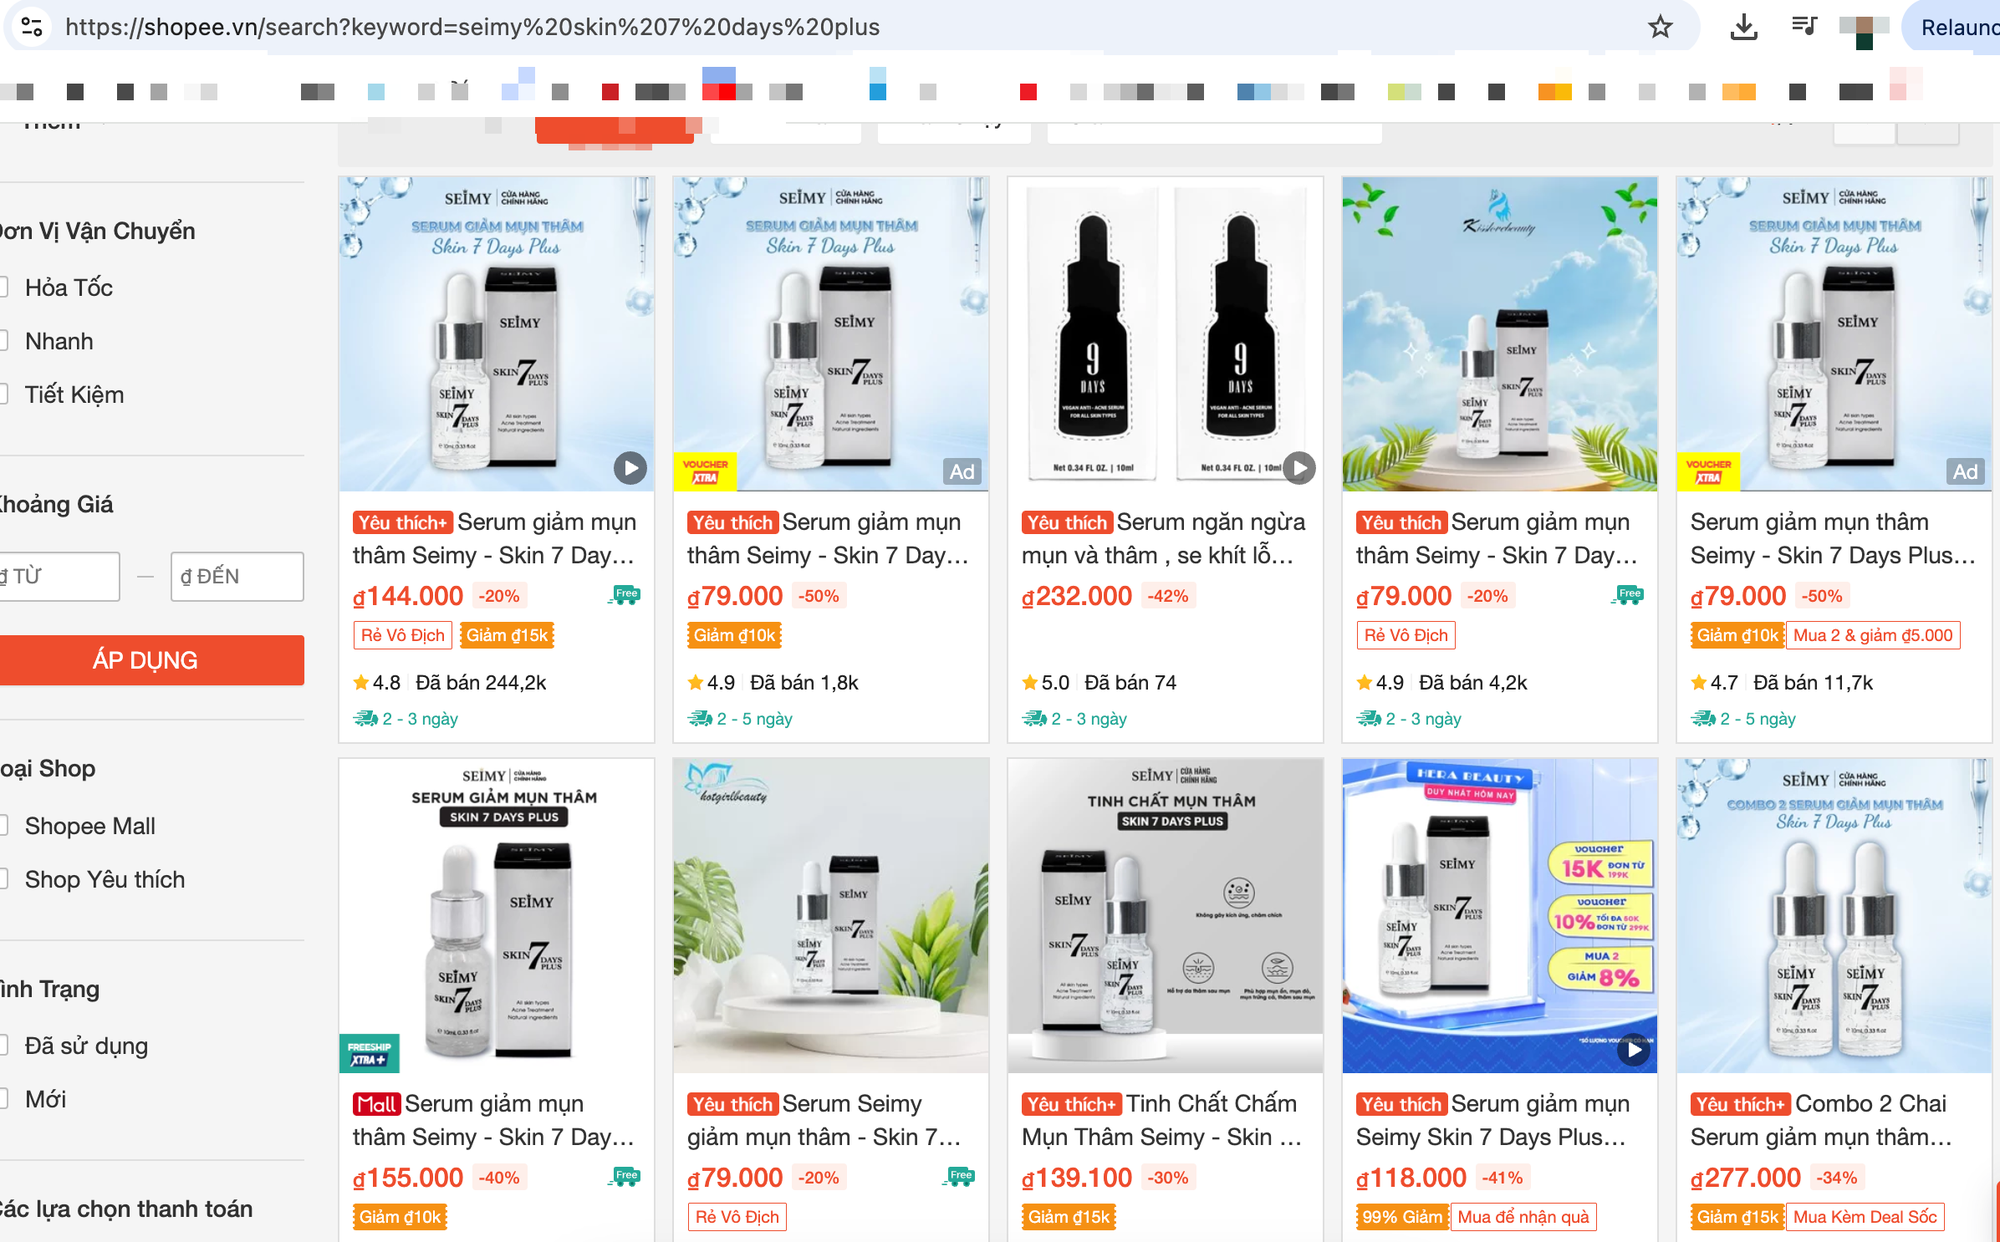This screenshot has width=2000, height=1242.
Task: Play video on the 9 Days serum product
Action: (x=1299, y=467)
